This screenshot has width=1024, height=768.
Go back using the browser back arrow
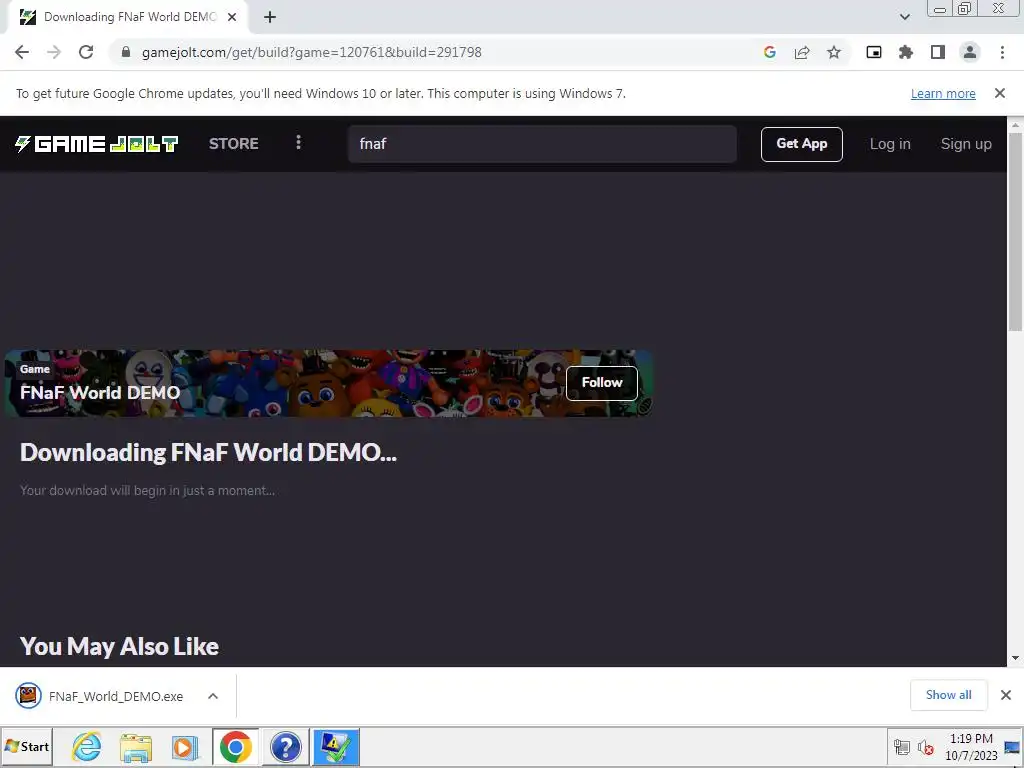[x=22, y=52]
